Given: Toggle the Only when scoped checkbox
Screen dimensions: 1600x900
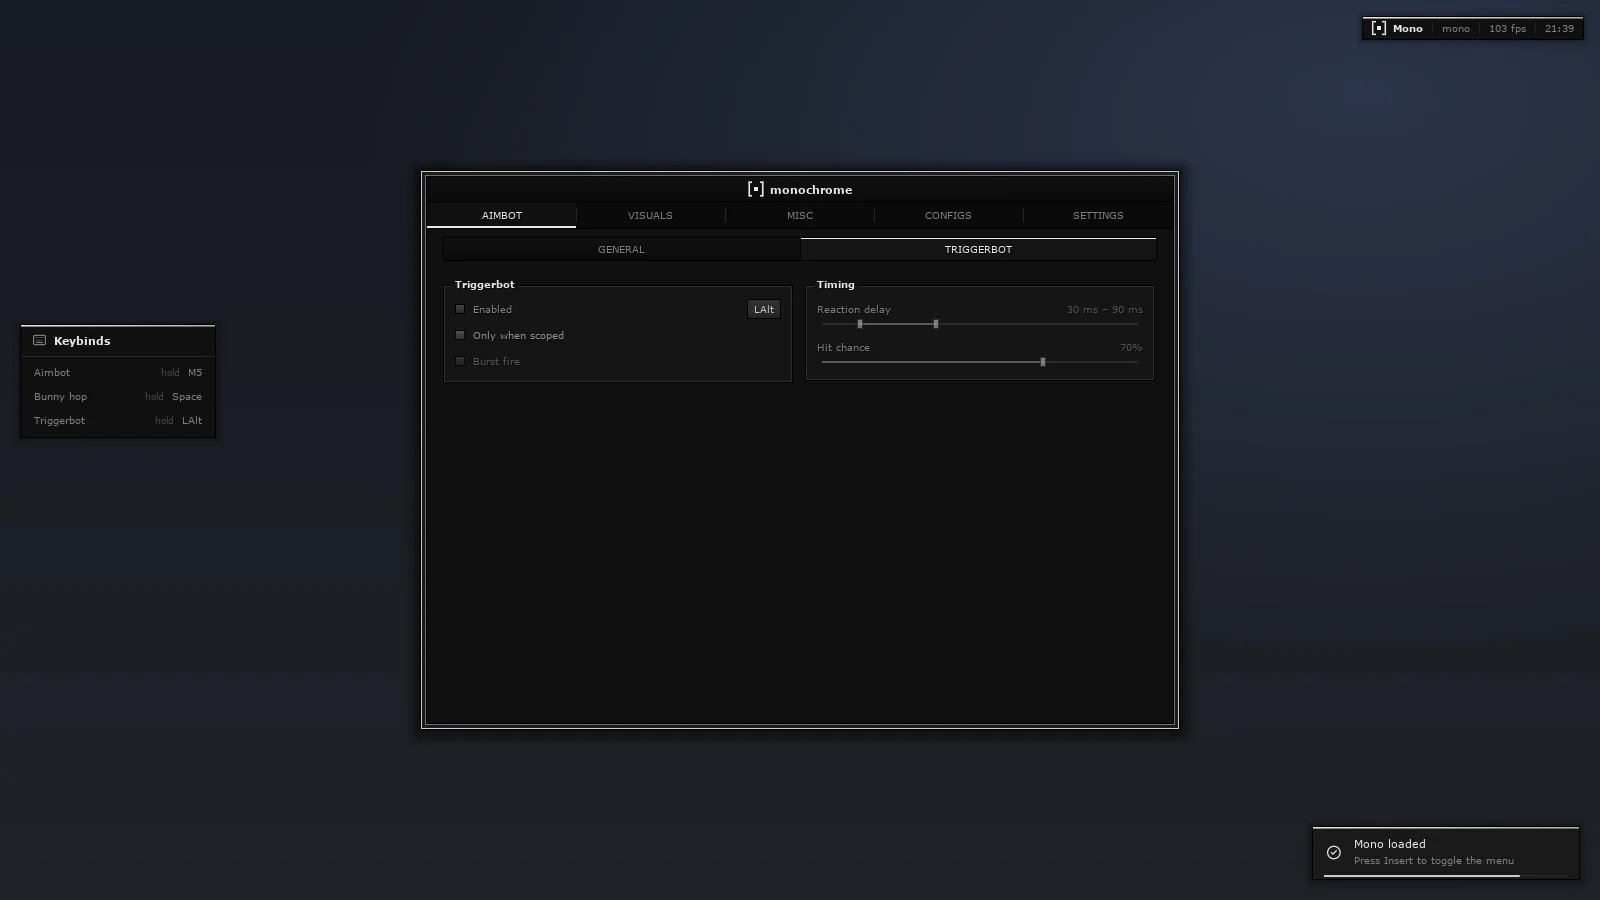Looking at the screenshot, I should (x=460, y=335).
